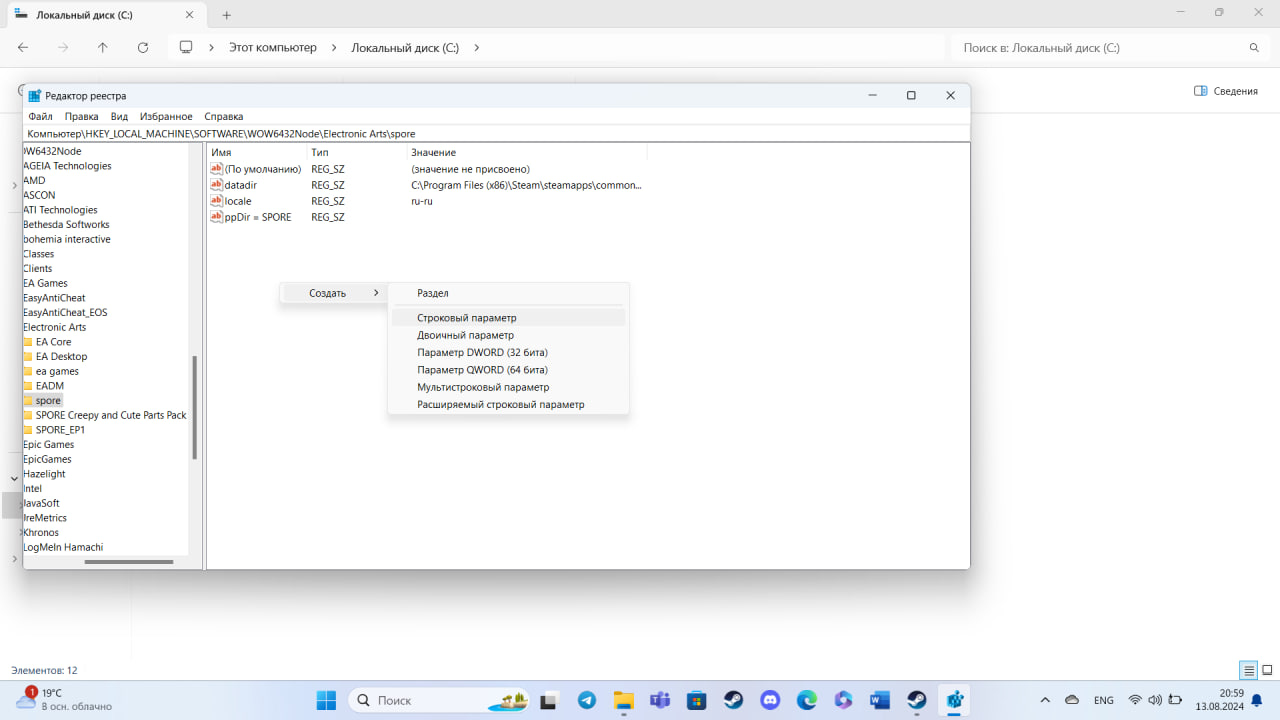Click the string icon of ppDir = SPORE
Image resolution: width=1280 pixels, height=720 pixels.
(x=216, y=217)
